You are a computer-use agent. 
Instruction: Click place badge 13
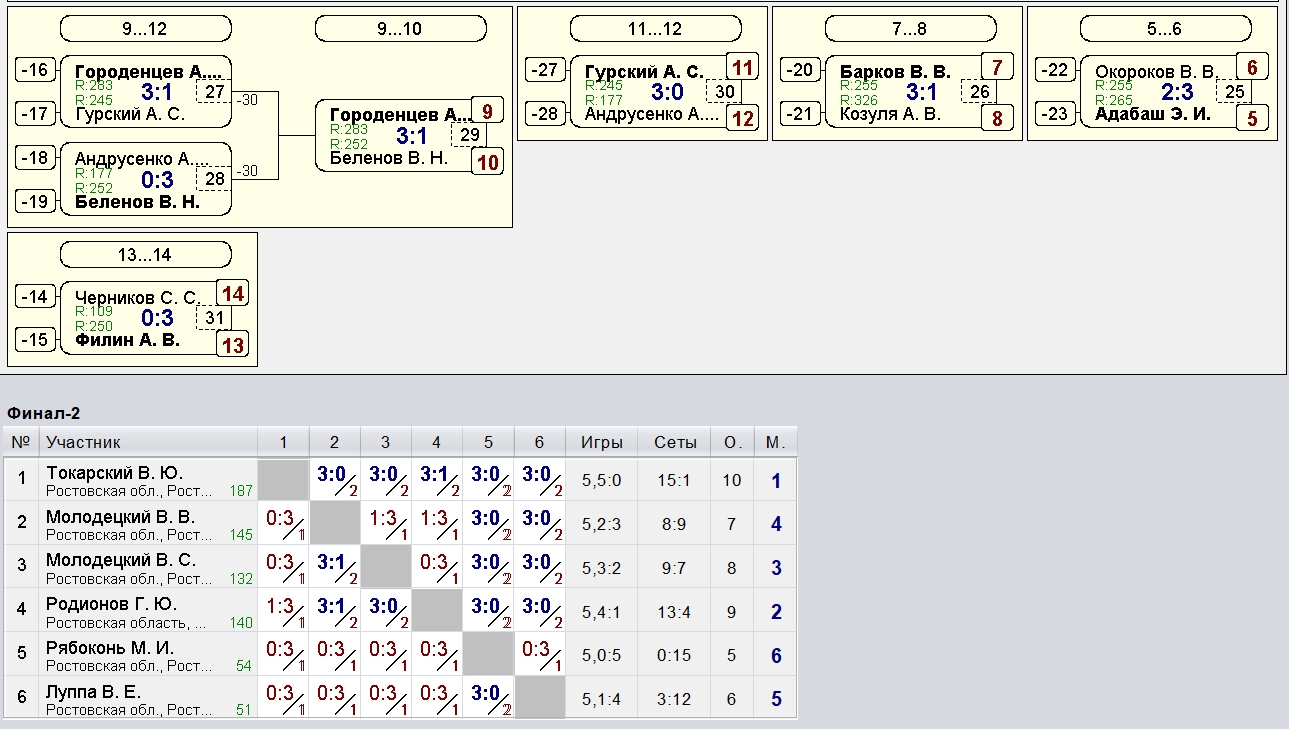tap(233, 345)
